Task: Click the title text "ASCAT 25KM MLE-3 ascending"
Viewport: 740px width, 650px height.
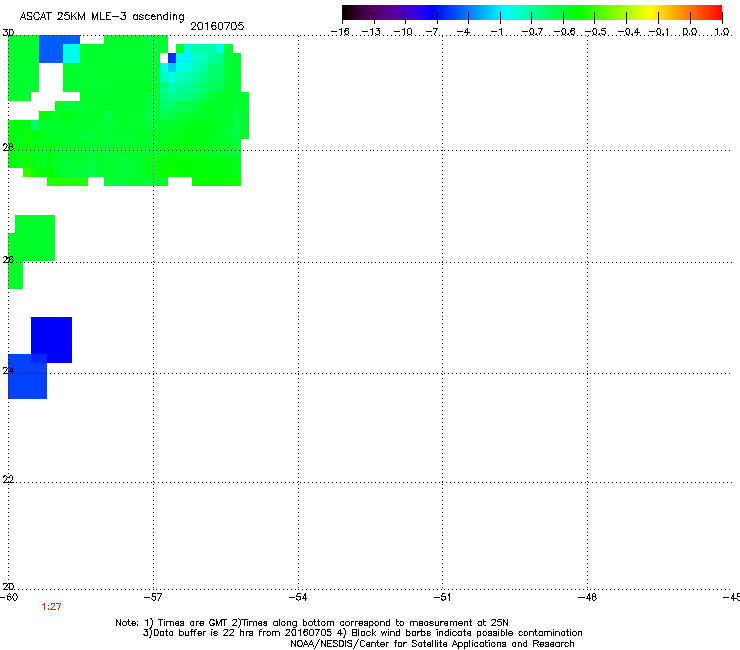Action: click(102, 17)
